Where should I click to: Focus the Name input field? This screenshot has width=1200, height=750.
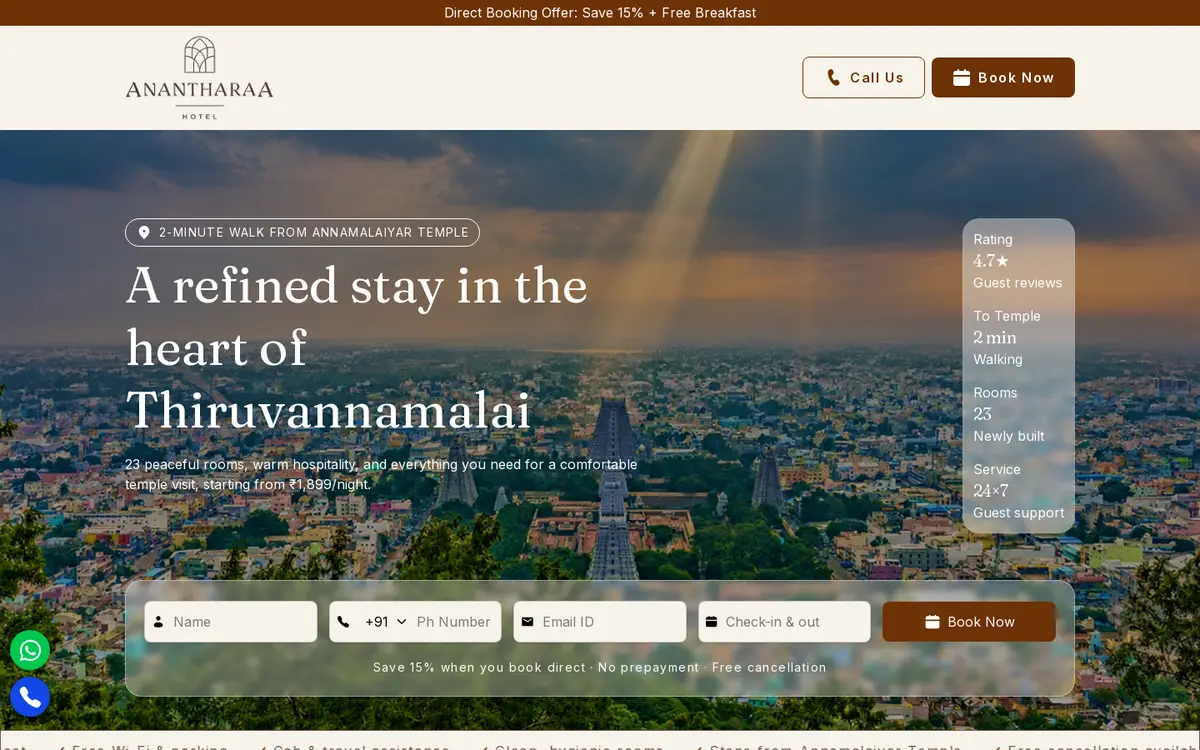pyautogui.click(x=231, y=621)
